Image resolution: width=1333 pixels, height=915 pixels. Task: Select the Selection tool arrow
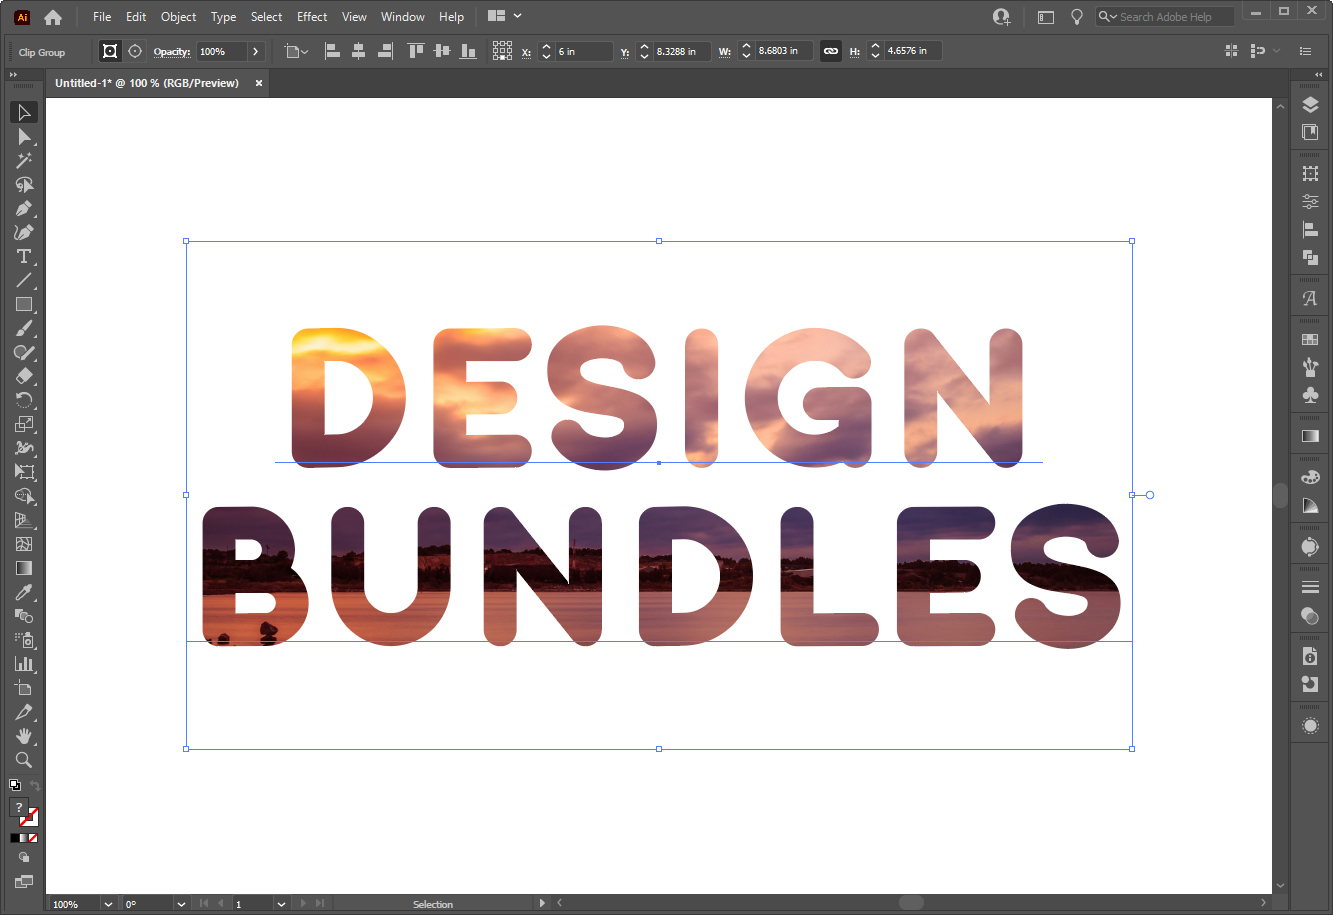[x=24, y=112]
